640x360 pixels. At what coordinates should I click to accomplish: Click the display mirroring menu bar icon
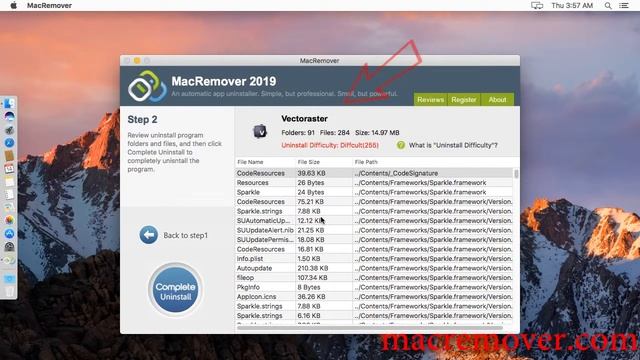tap(537, 5)
